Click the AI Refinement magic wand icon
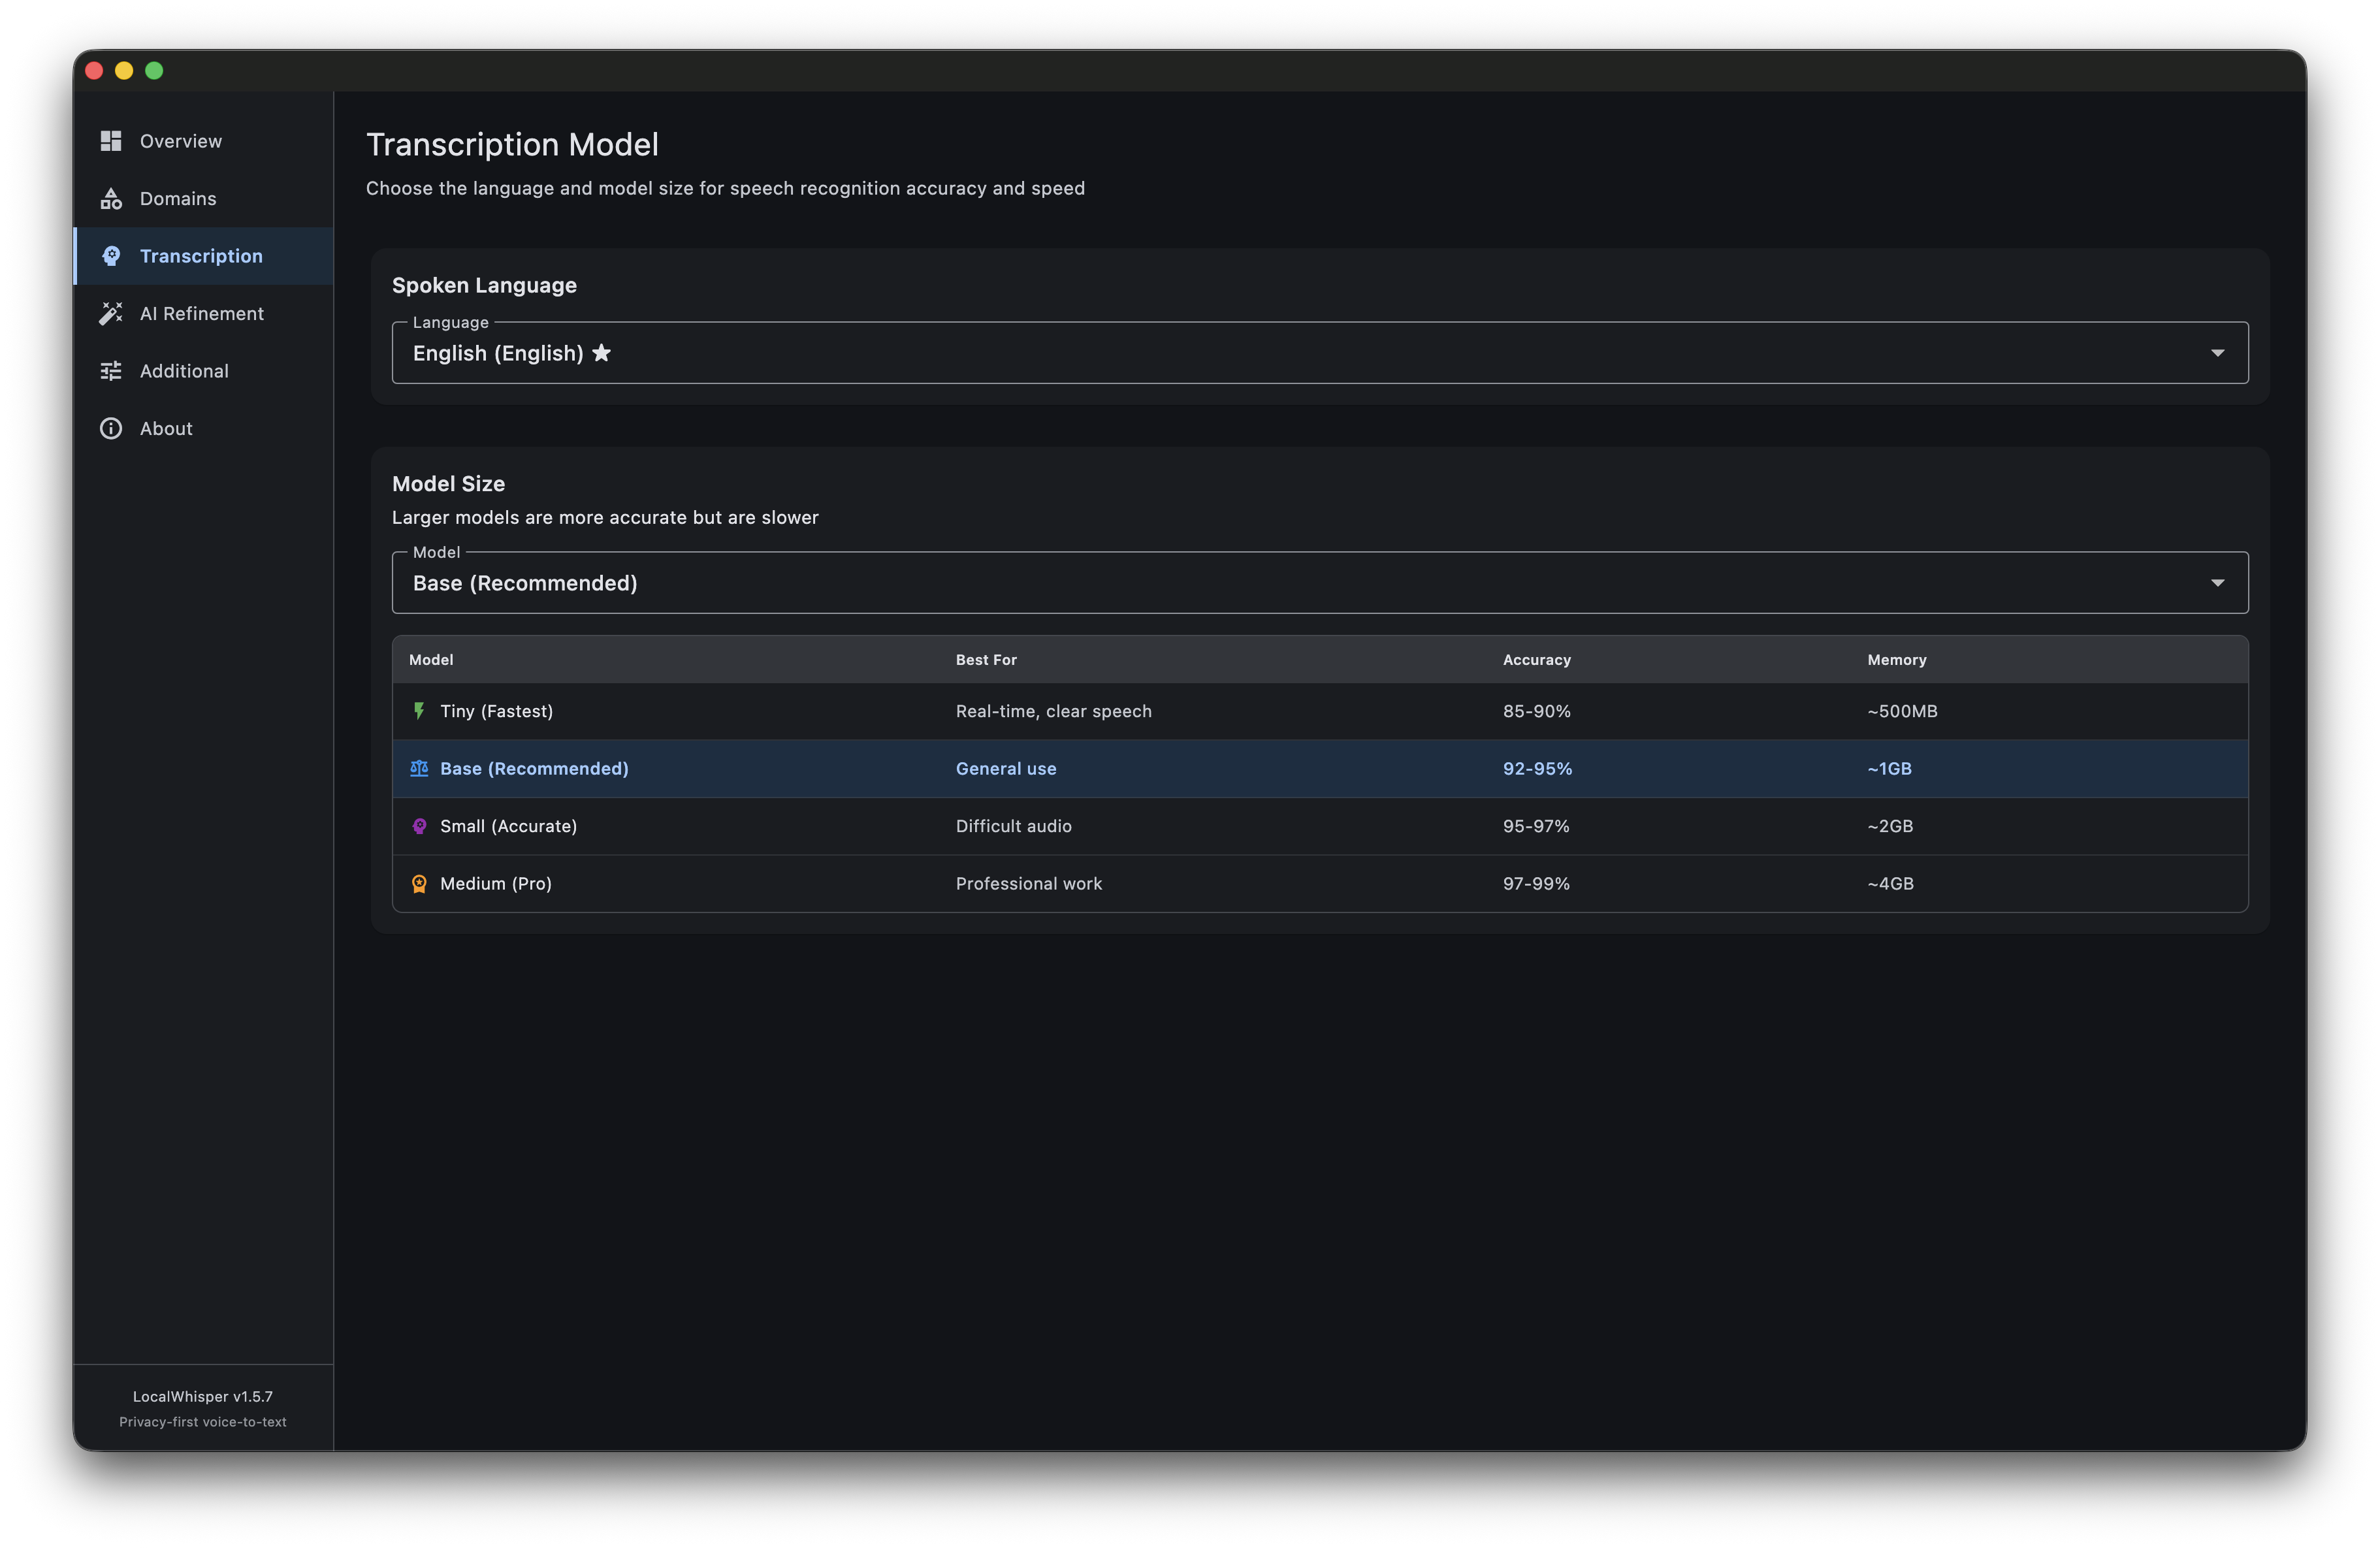The height and width of the screenshot is (1548, 2380). point(111,313)
